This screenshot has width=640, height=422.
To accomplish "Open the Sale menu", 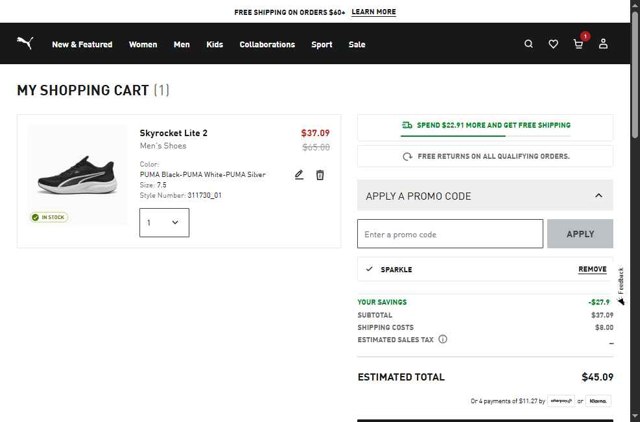I will click(357, 44).
